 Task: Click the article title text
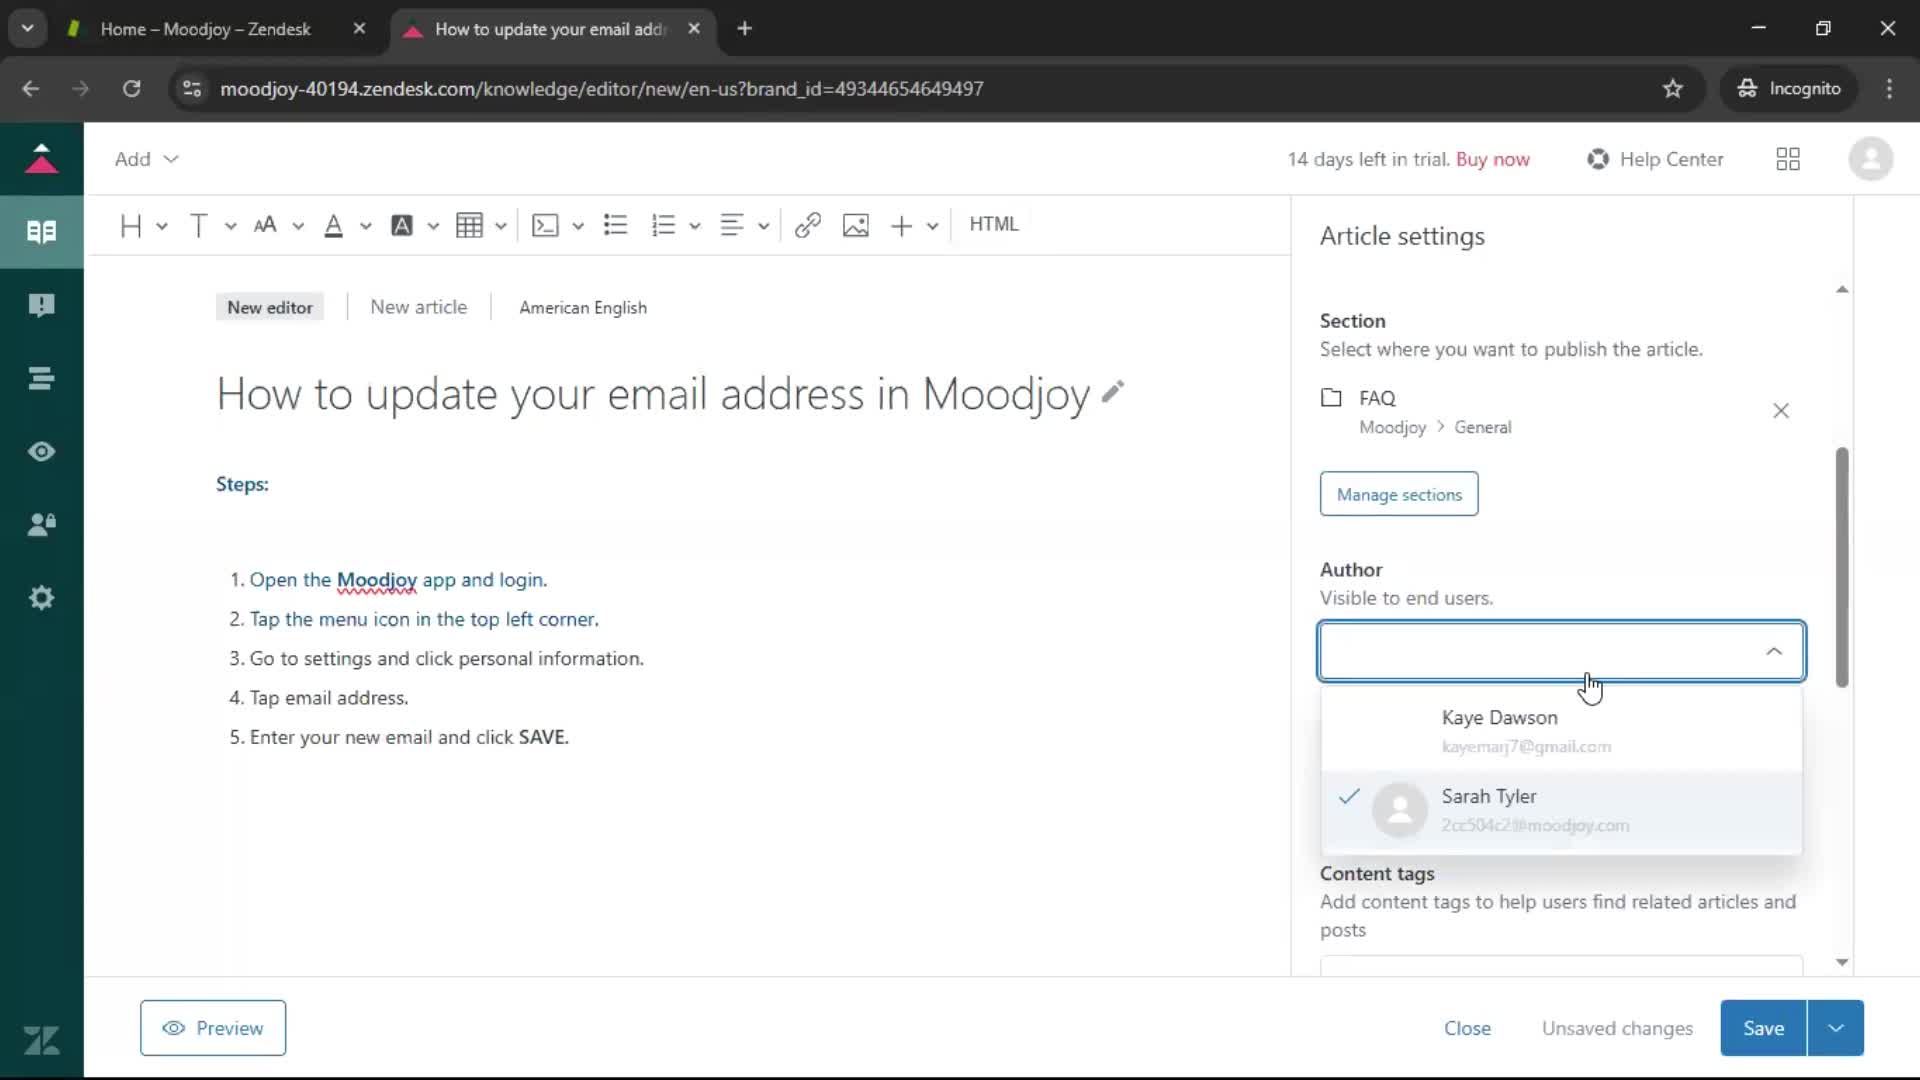click(x=653, y=393)
